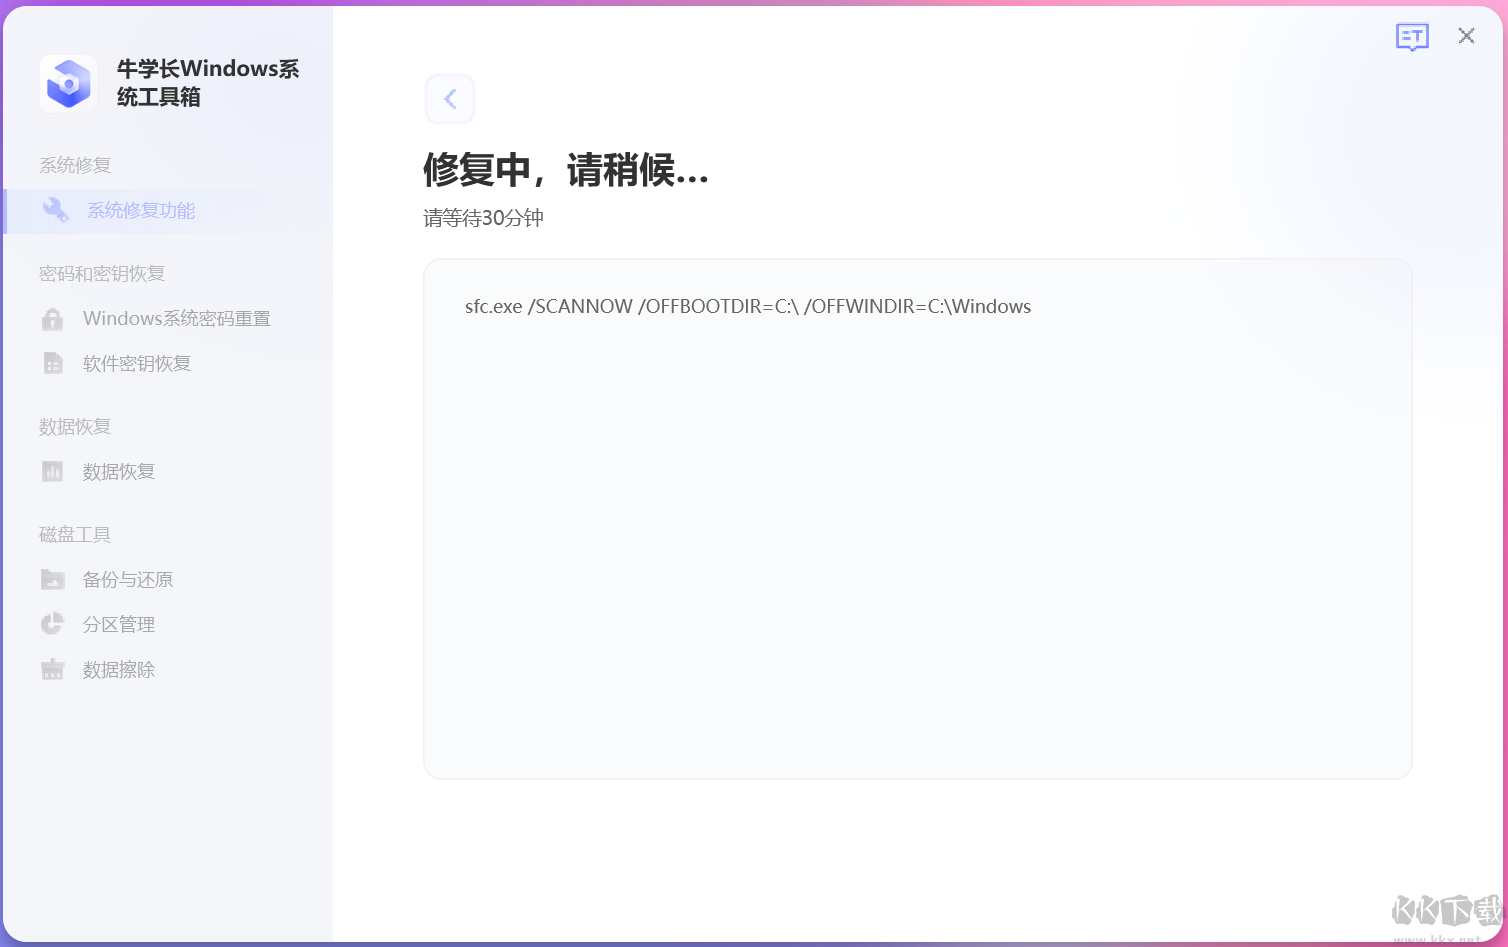1508x947 pixels.
Task: Click the 备份与还原 folder icon
Action: 52,579
